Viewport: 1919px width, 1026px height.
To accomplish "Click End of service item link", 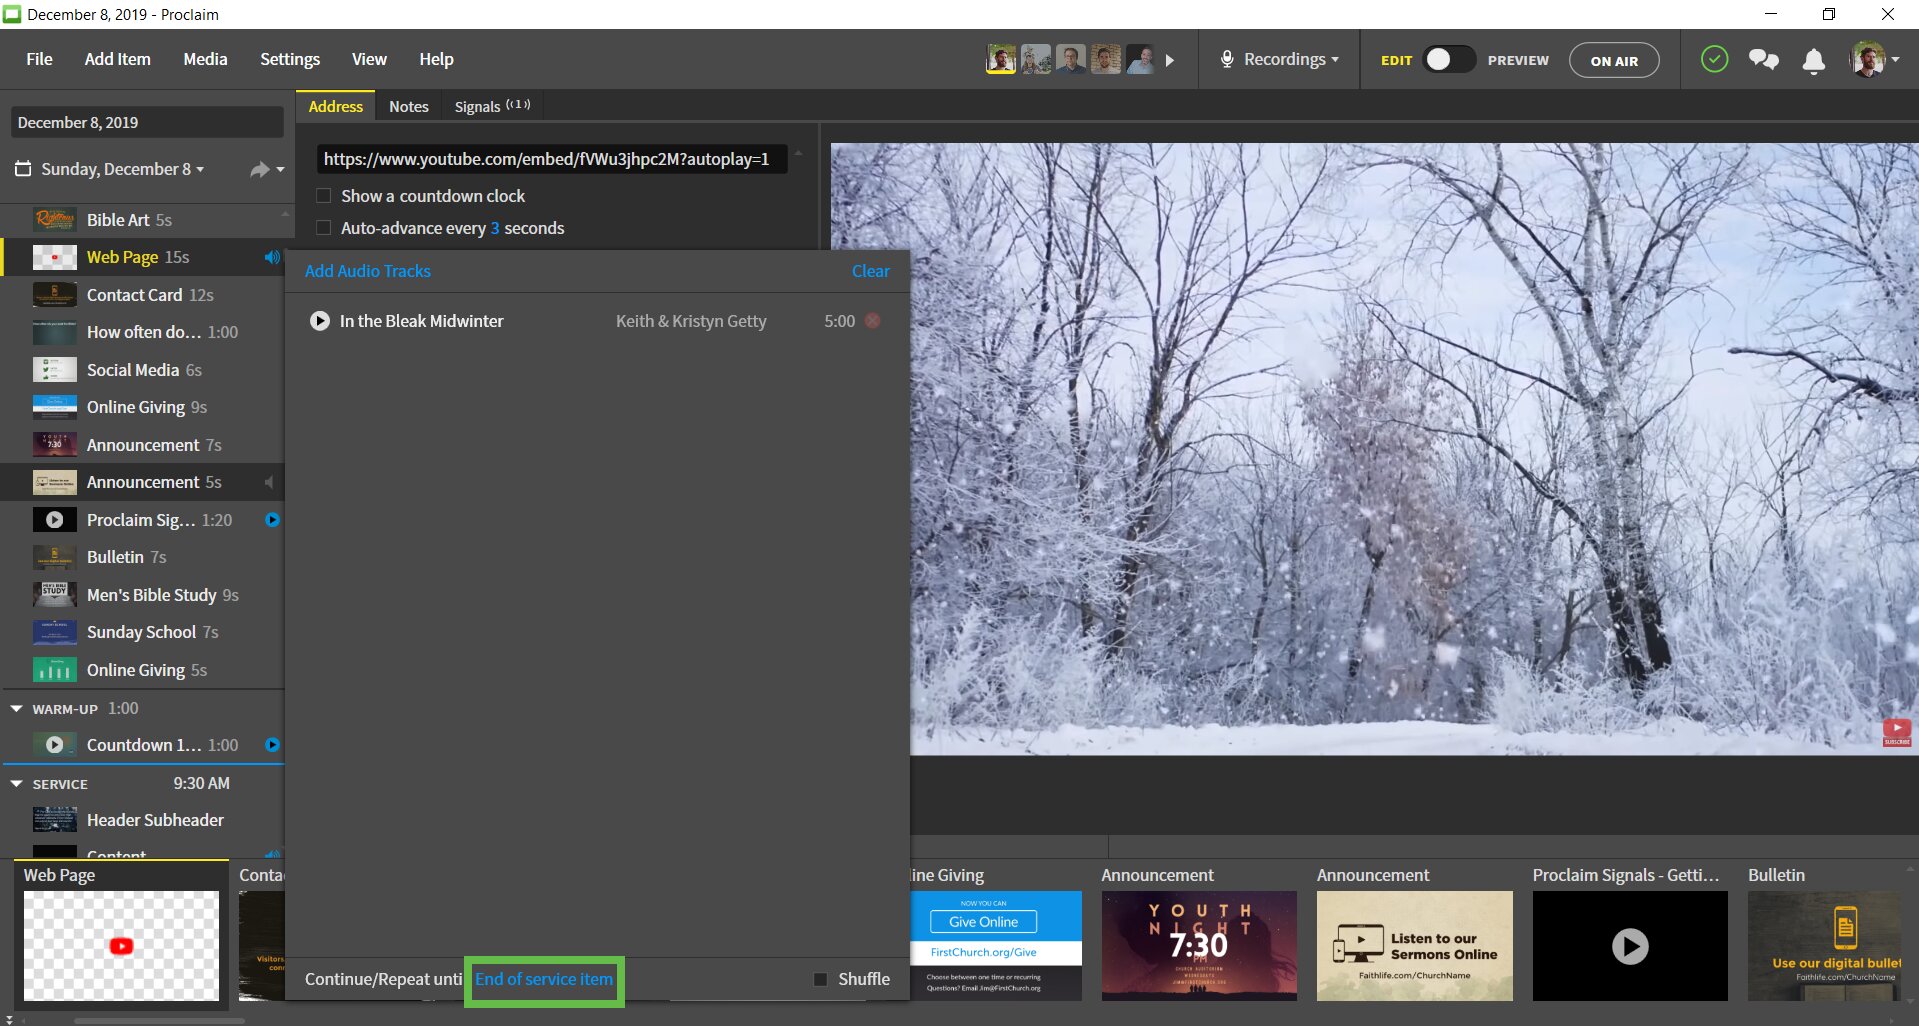I will point(544,979).
